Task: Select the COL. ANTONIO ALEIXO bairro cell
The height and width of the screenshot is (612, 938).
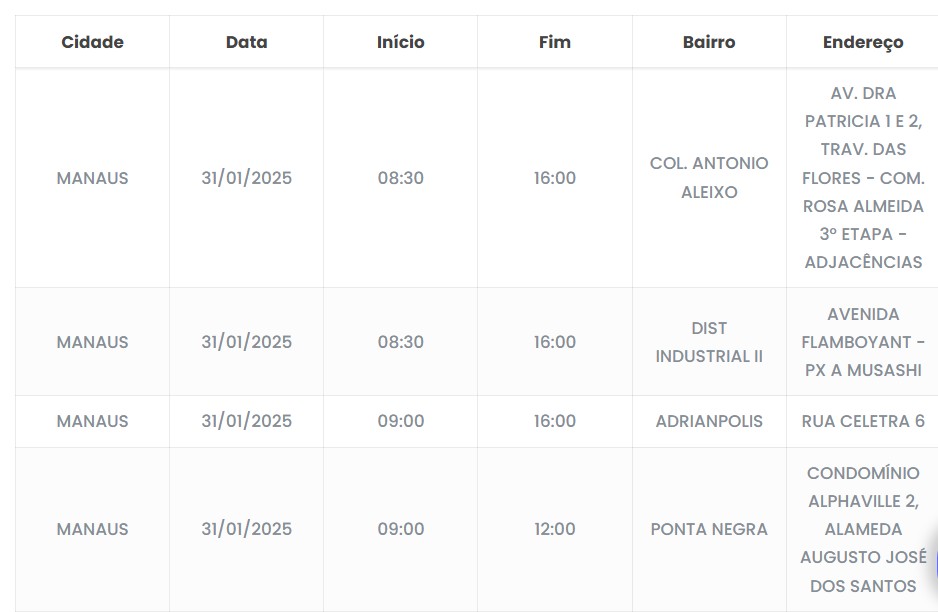Action: point(709,178)
